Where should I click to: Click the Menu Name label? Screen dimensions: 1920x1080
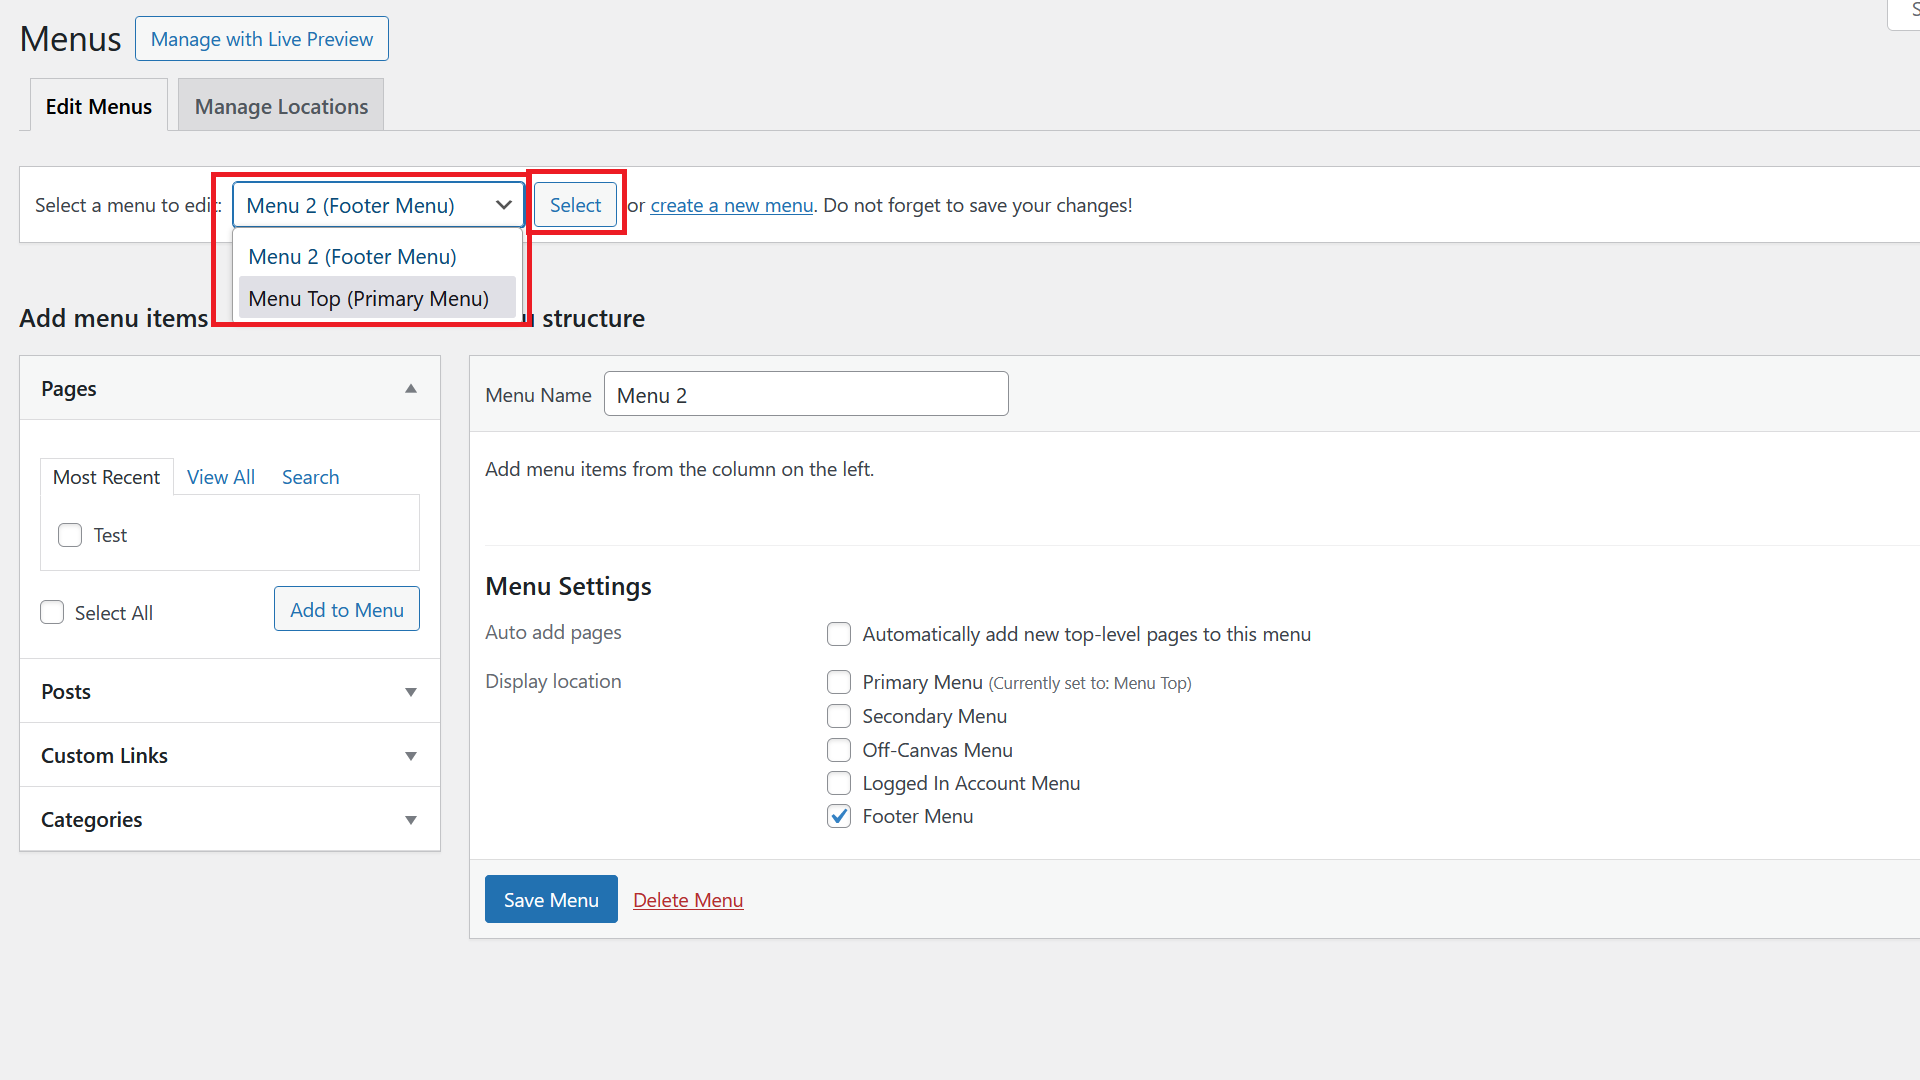tap(538, 395)
